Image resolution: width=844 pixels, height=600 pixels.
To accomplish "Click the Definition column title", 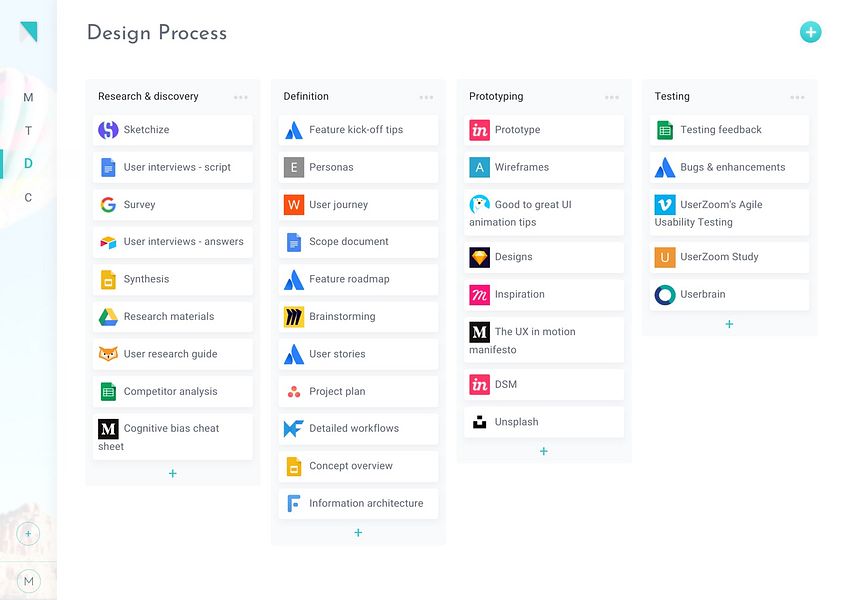I will pos(306,96).
